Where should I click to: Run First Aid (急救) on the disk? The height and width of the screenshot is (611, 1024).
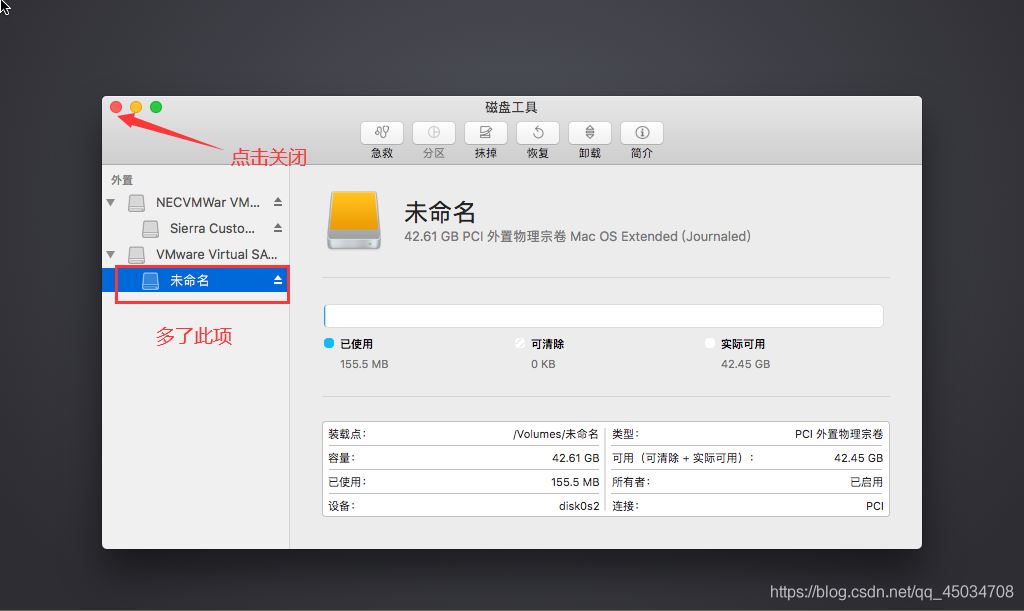coord(381,133)
